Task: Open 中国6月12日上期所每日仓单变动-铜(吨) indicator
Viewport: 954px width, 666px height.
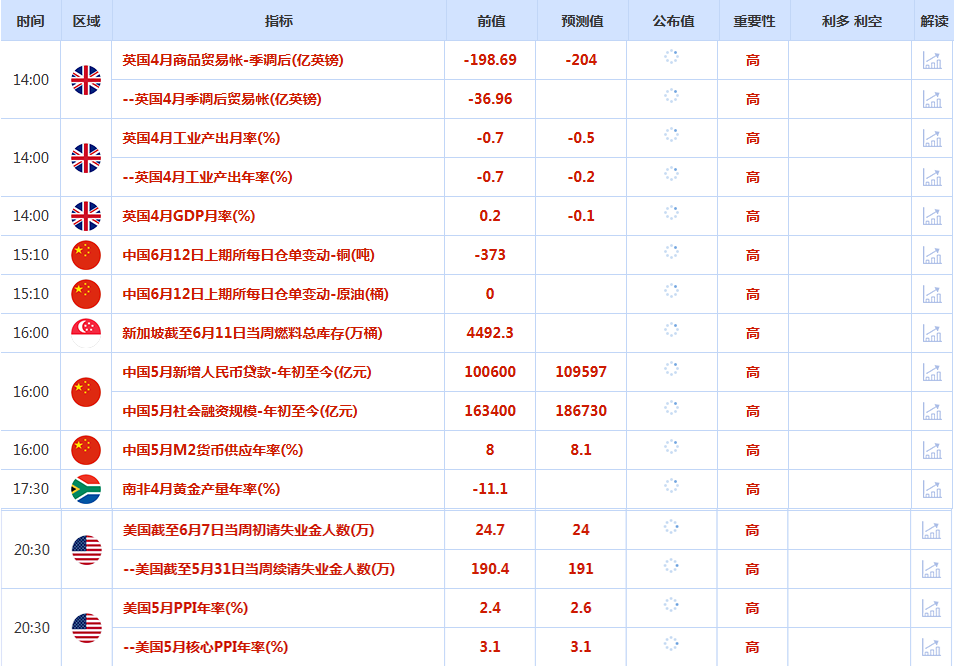Action: pos(248,255)
